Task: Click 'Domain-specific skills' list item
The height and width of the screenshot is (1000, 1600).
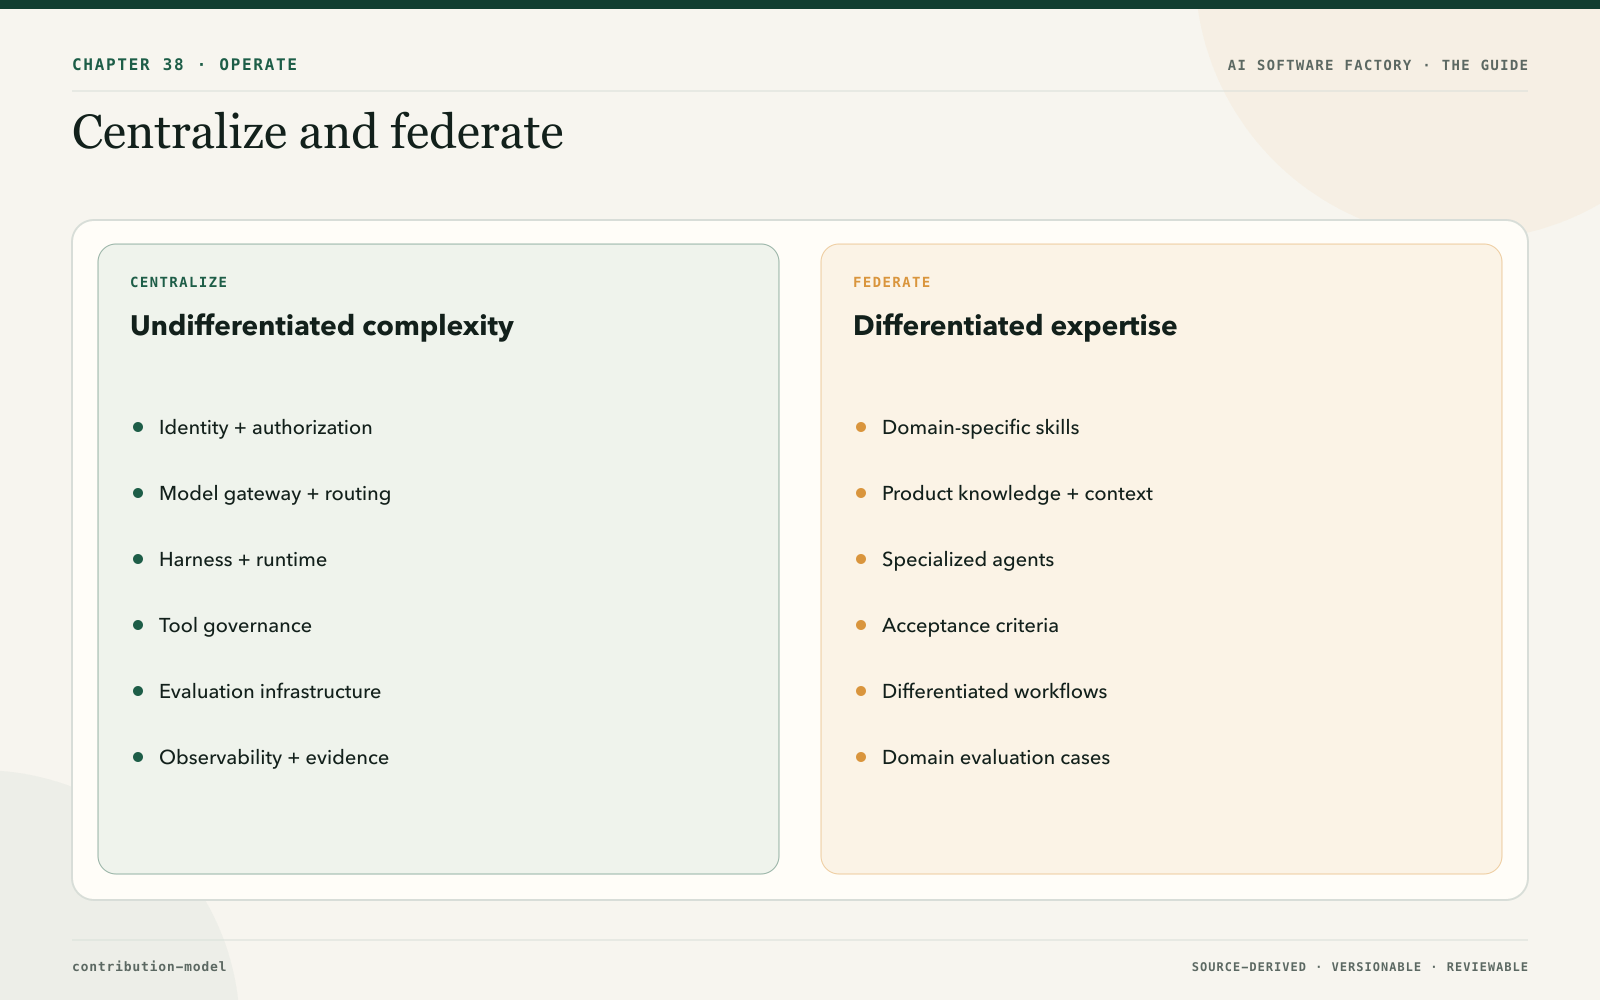Action: click(x=981, y=427)
